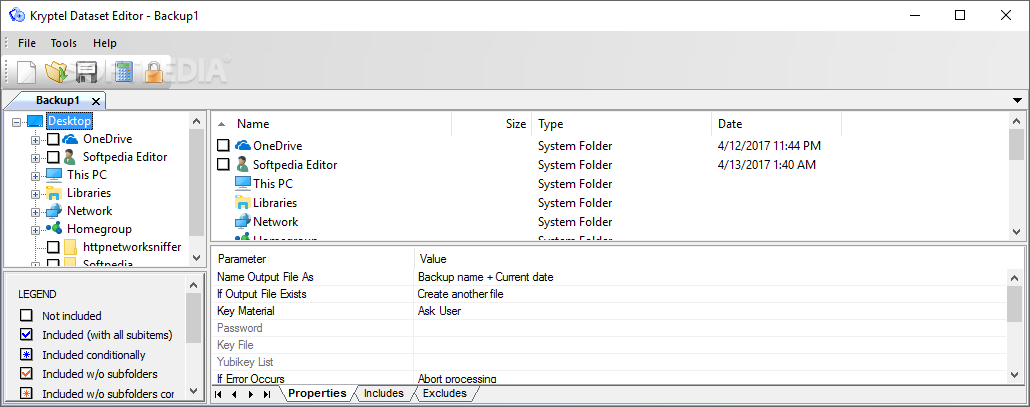Click OneDrive cloud icon in file list
The height and width of the screenshot is (407, 1030).
point(243,146)
